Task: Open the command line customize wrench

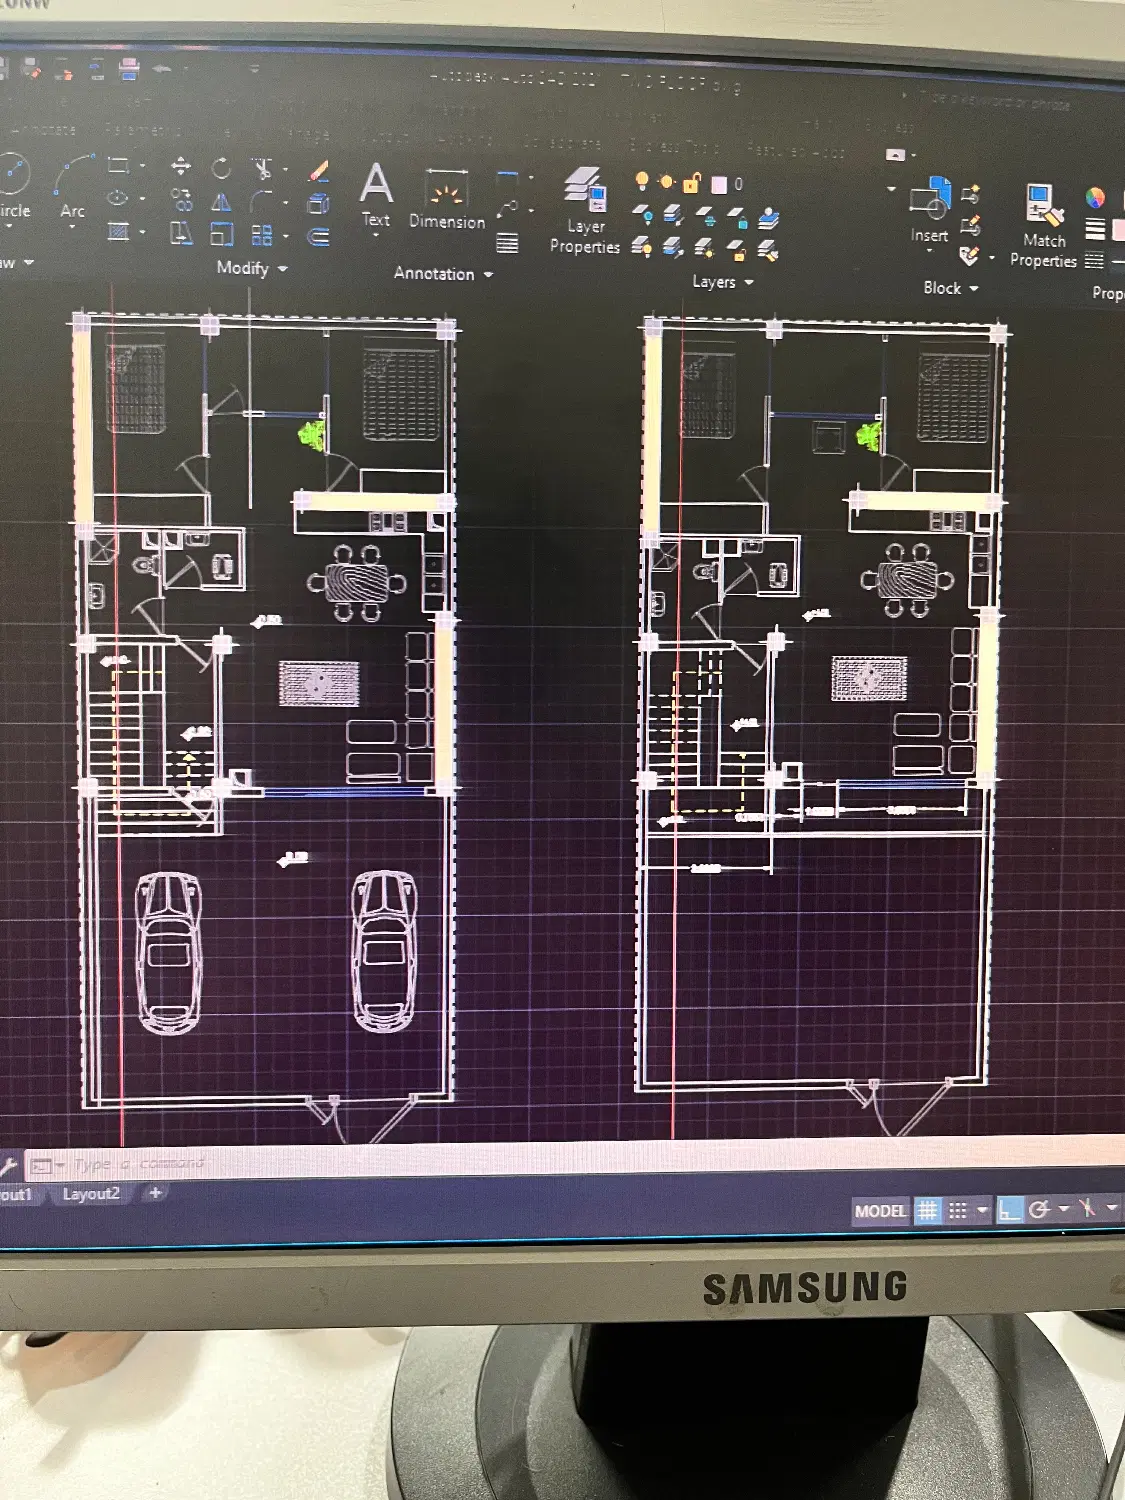Action: click(7, 1166)
